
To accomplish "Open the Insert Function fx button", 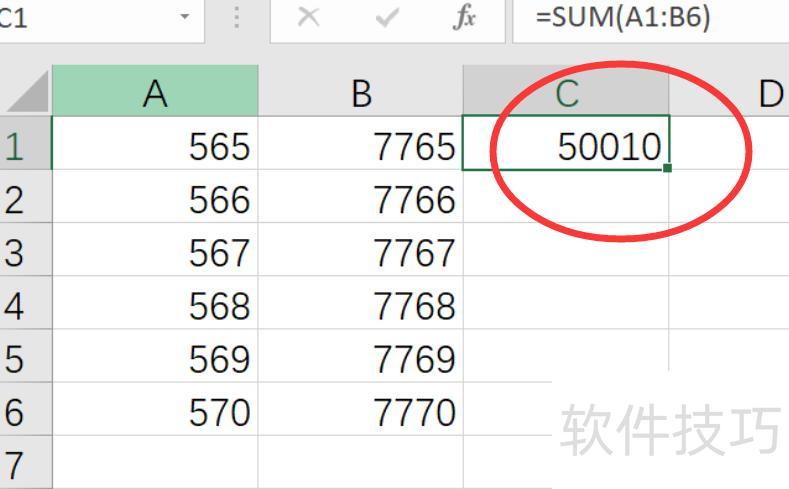I will point(464,18).
